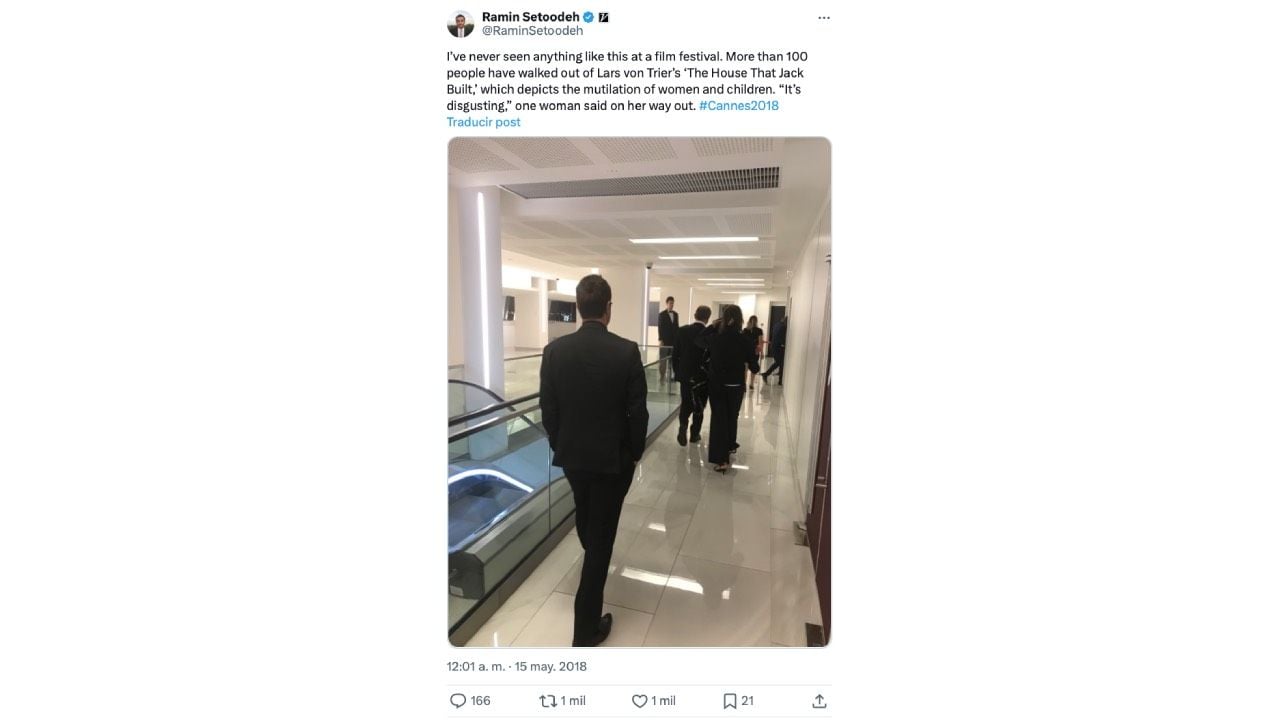This screenshot has width=1280, height=720.
Task: Open Ramin Setoodeh's profile avatar
Action: tap(460, 24)
